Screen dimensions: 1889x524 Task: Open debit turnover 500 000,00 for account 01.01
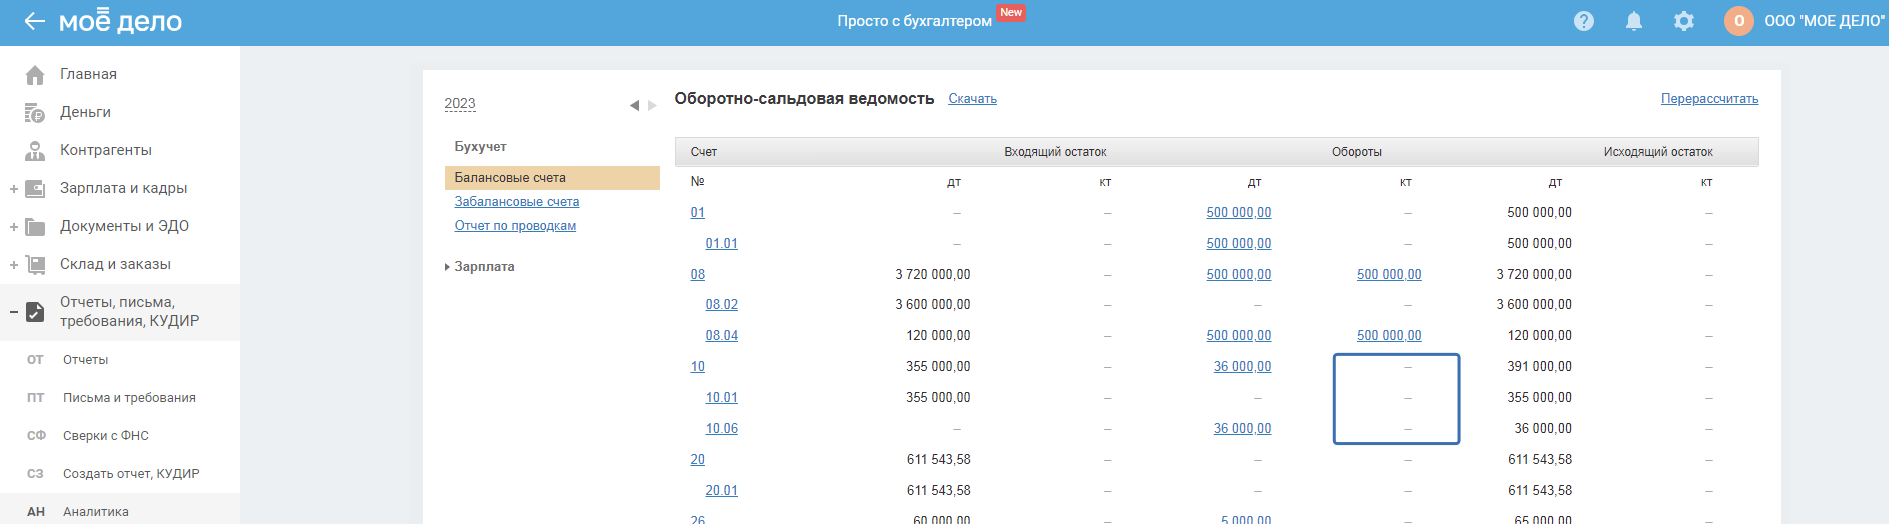[x=1239, y=244]
